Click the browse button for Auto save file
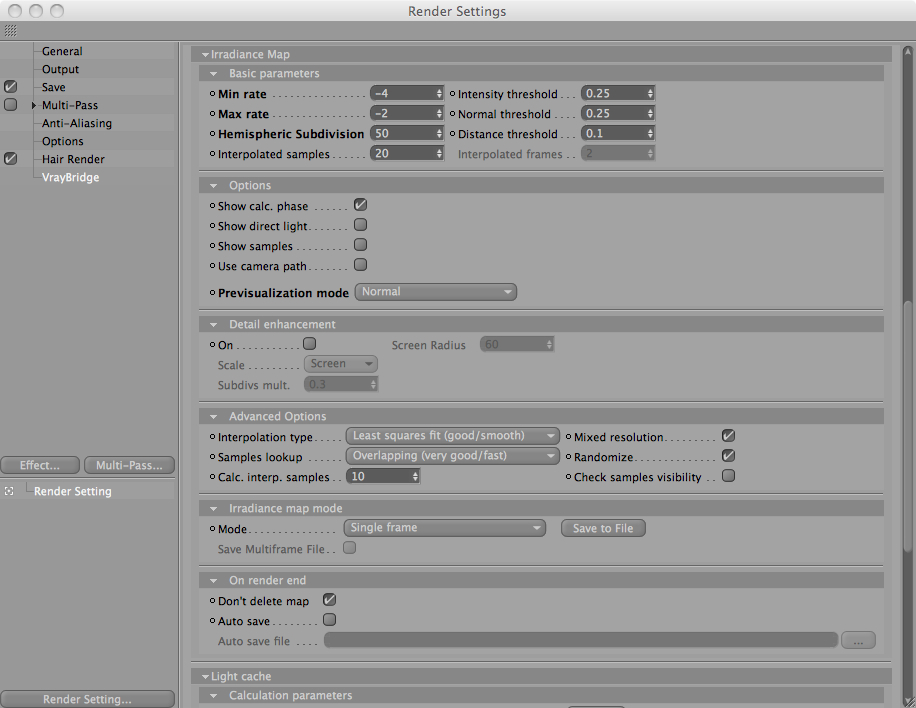Image resolution: width=916 pixels, height=708 pixels. (858, 640)
